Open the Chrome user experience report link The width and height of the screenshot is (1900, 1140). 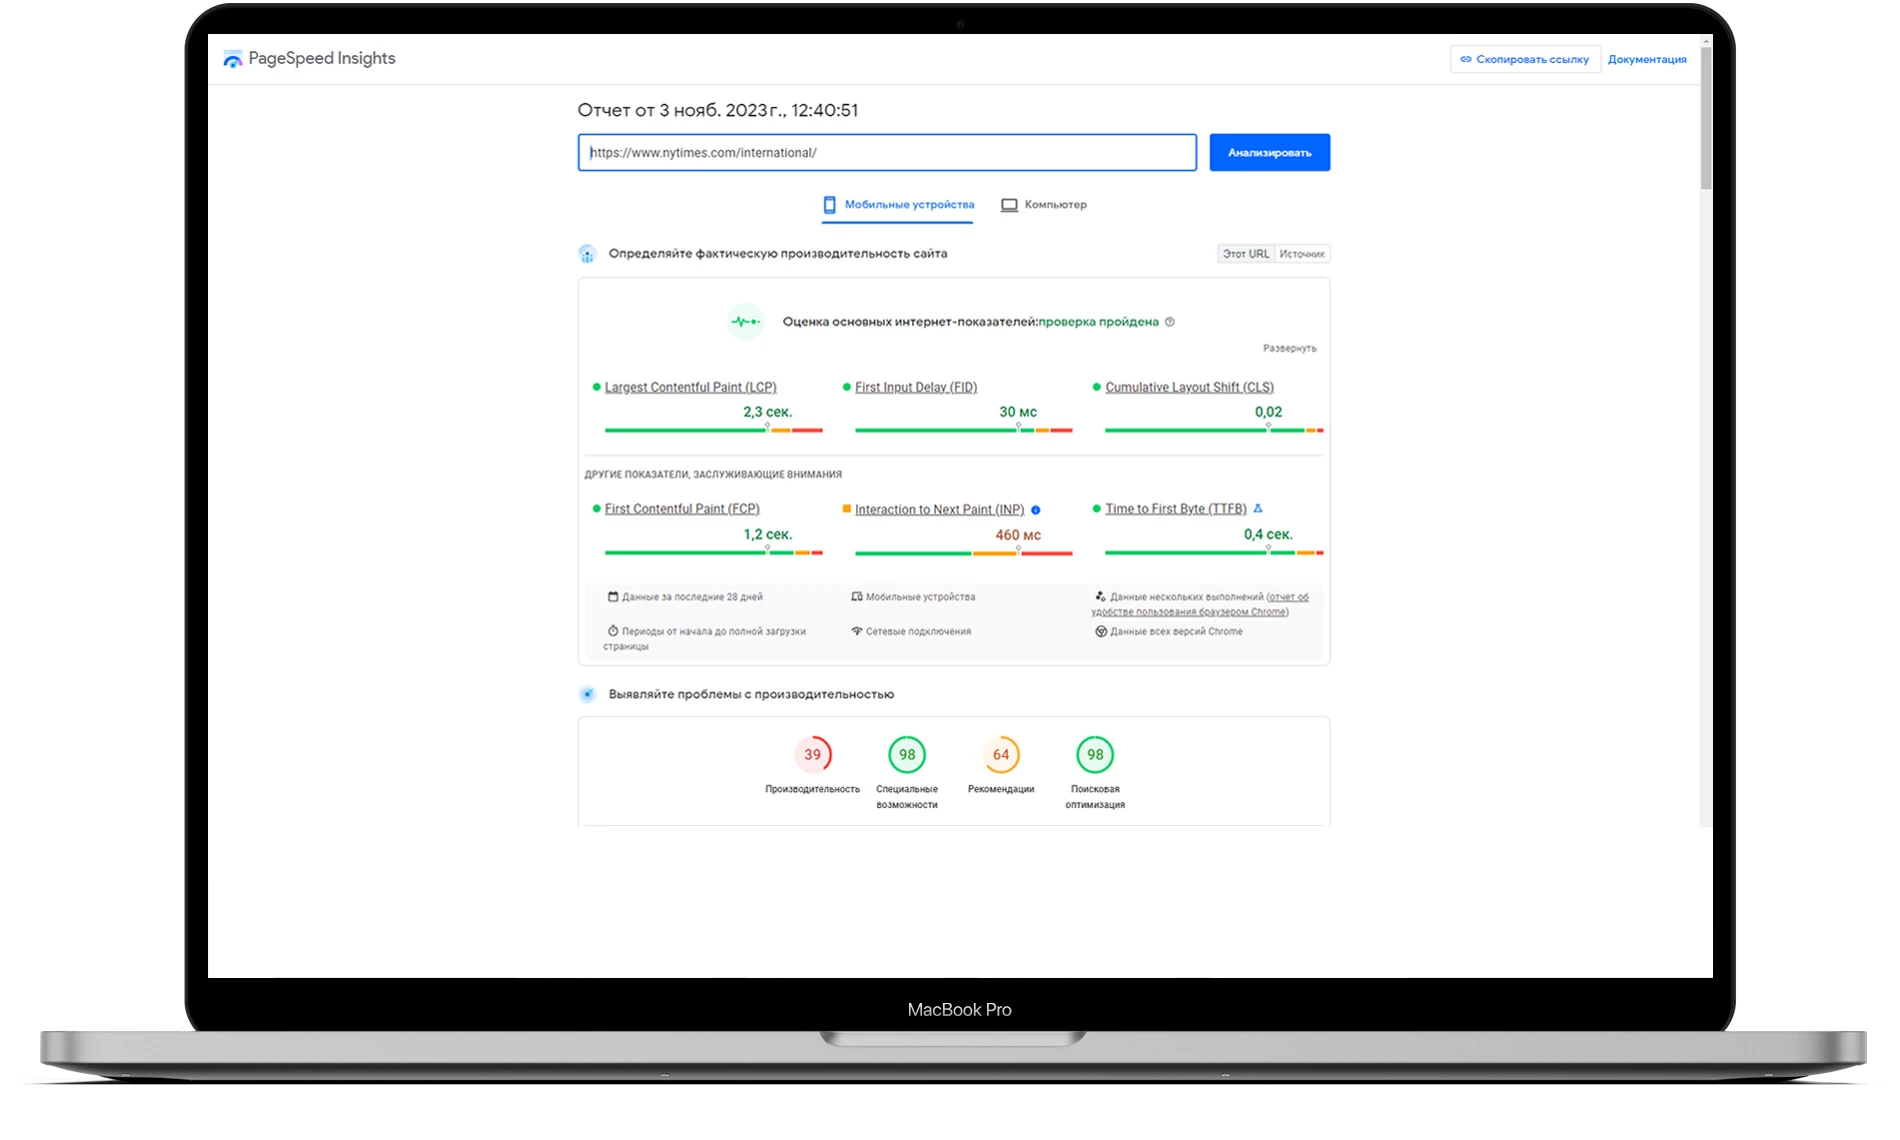tap(1198, 604)
